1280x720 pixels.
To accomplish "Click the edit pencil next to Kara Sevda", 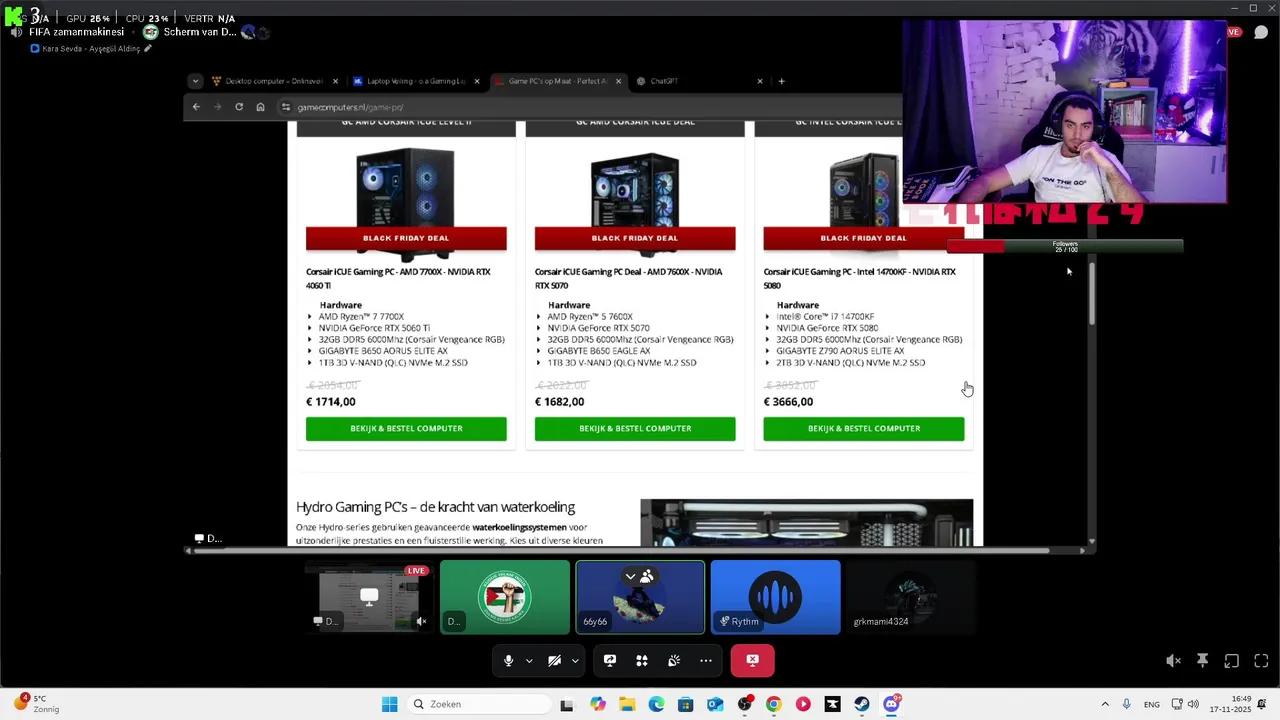I will (x=148, y=48).
